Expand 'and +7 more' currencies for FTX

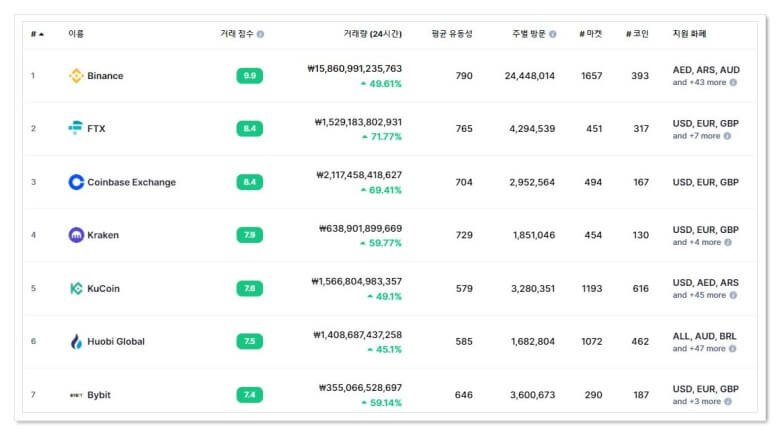pyautogui.click(x=696, y=136)
